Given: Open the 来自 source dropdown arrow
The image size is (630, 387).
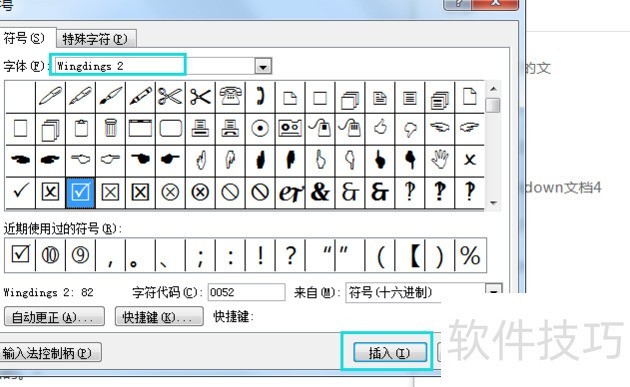Looking at the screenshot, I should pyautogui.click(x=494, y=291).
